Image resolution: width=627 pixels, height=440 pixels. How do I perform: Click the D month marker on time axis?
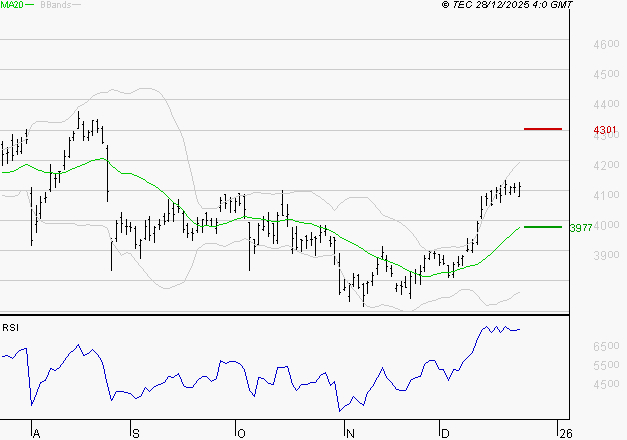445,434
